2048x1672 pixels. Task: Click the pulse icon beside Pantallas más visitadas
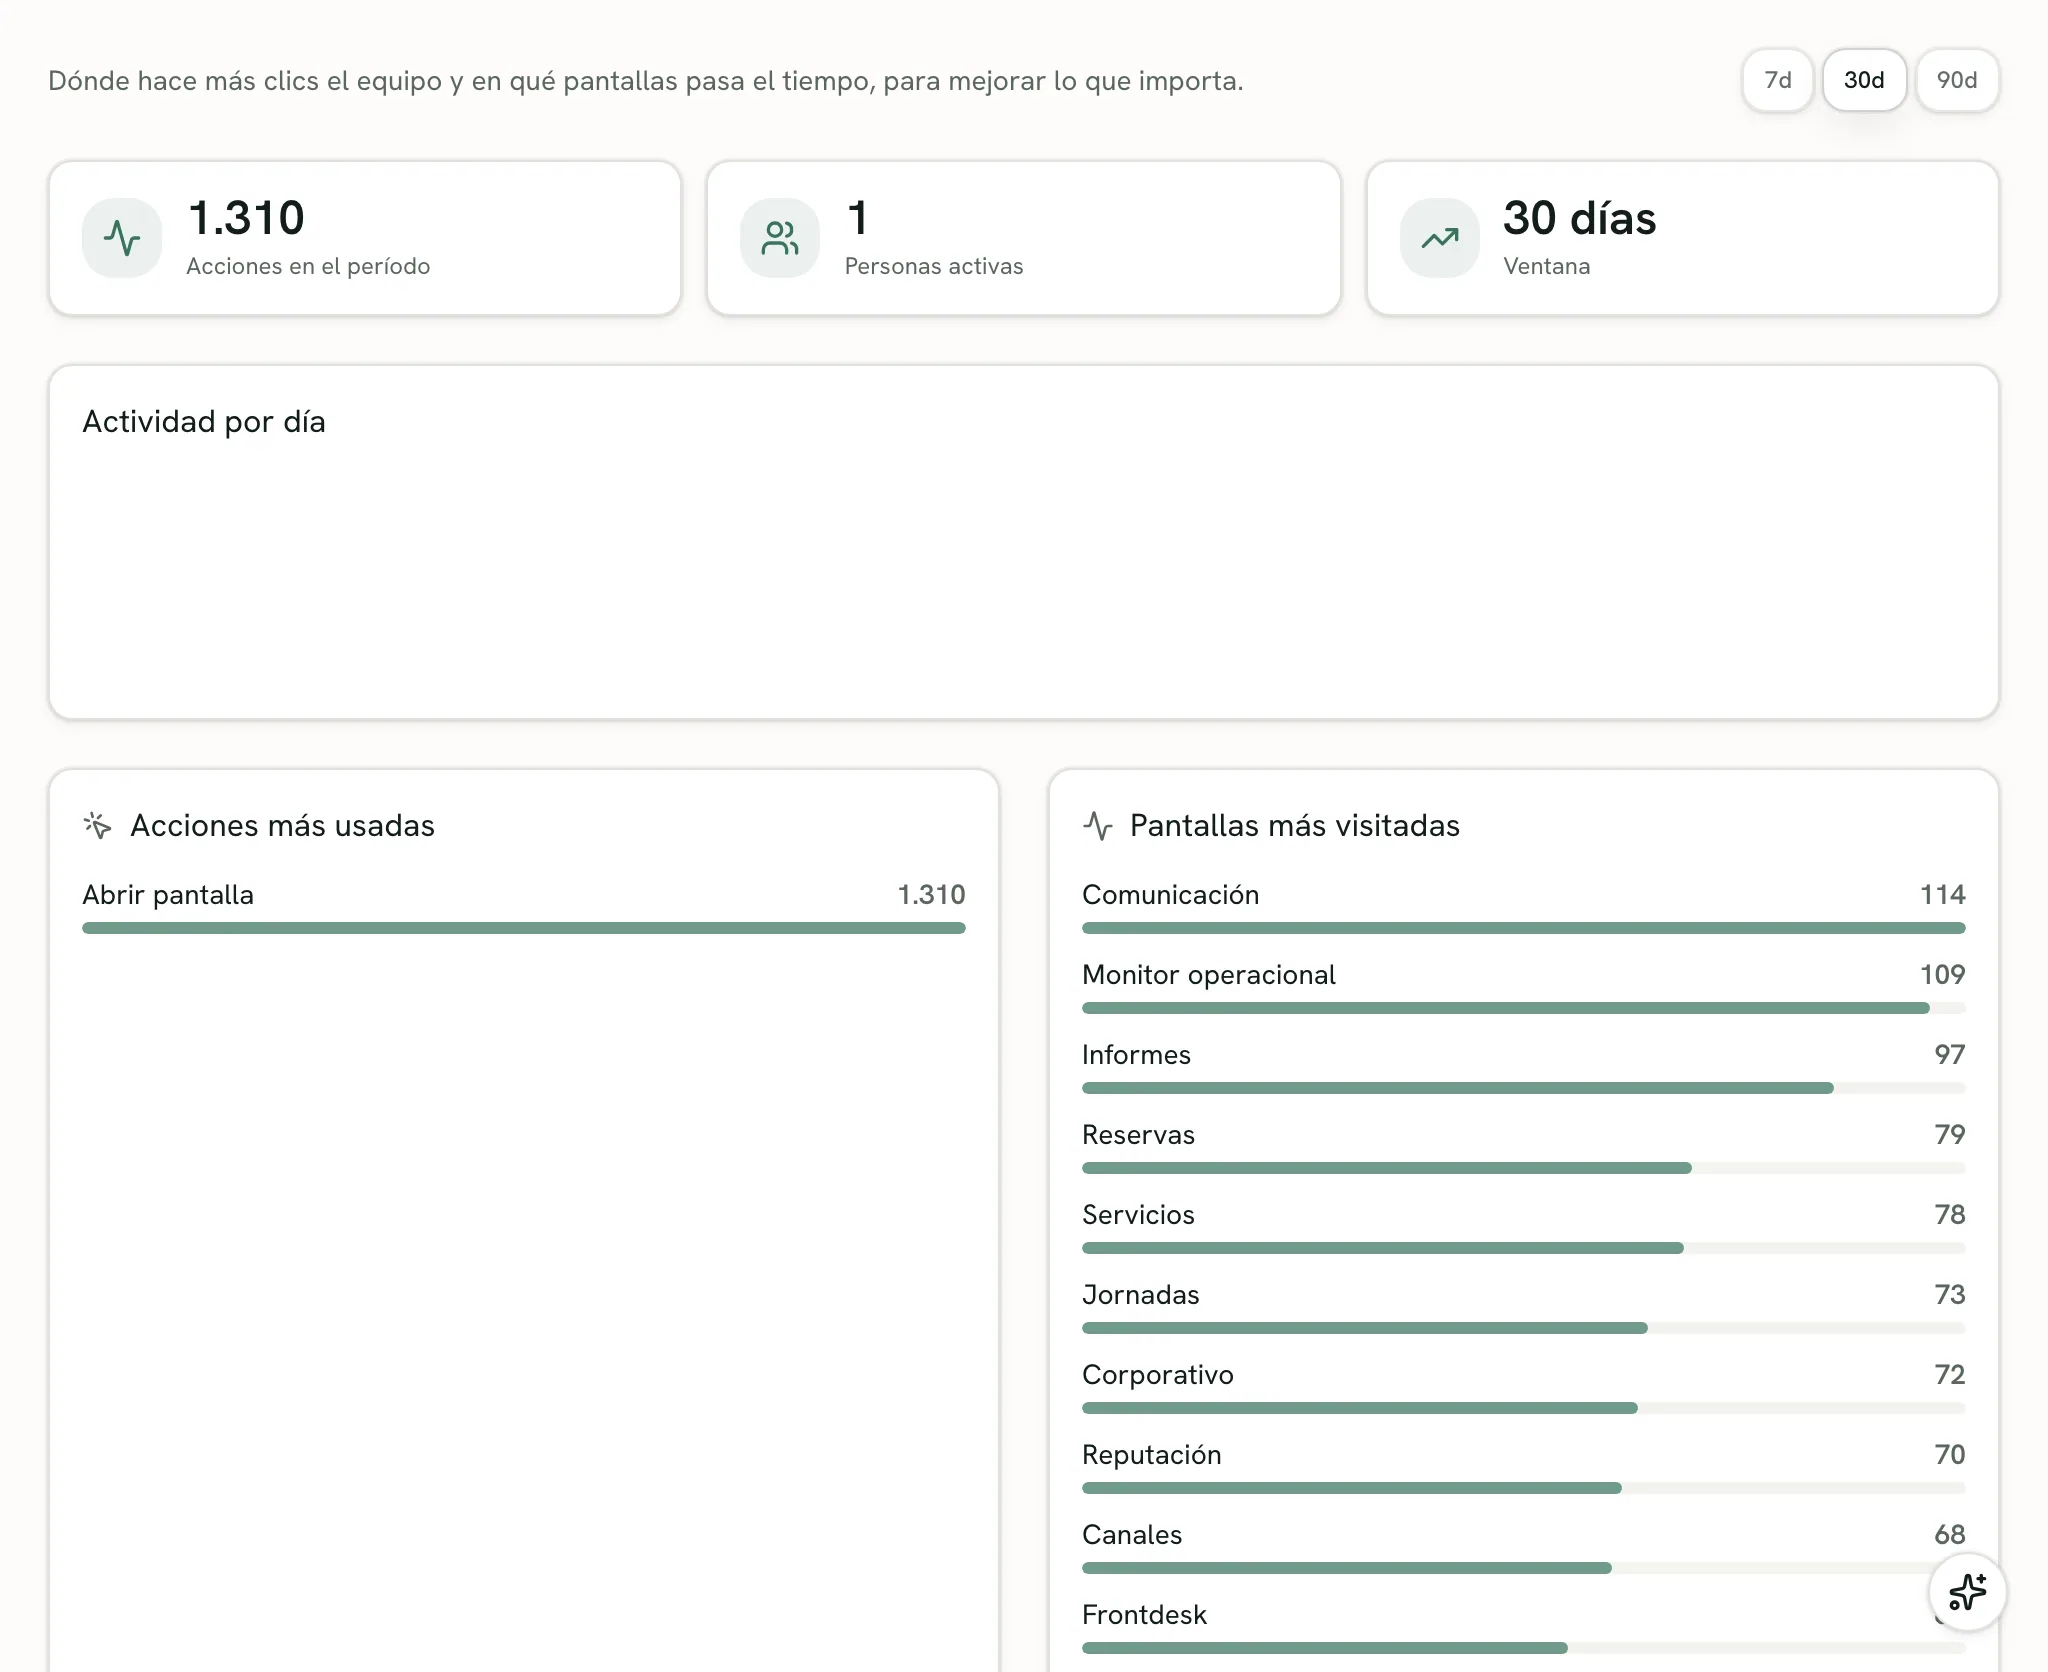(x=1098, y=825)
